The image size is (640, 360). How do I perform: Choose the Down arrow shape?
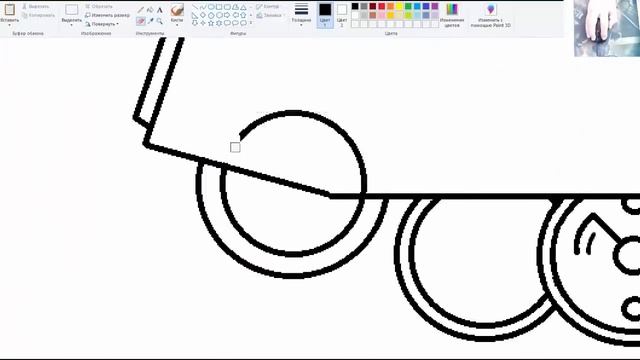click(x=195, y=23)
